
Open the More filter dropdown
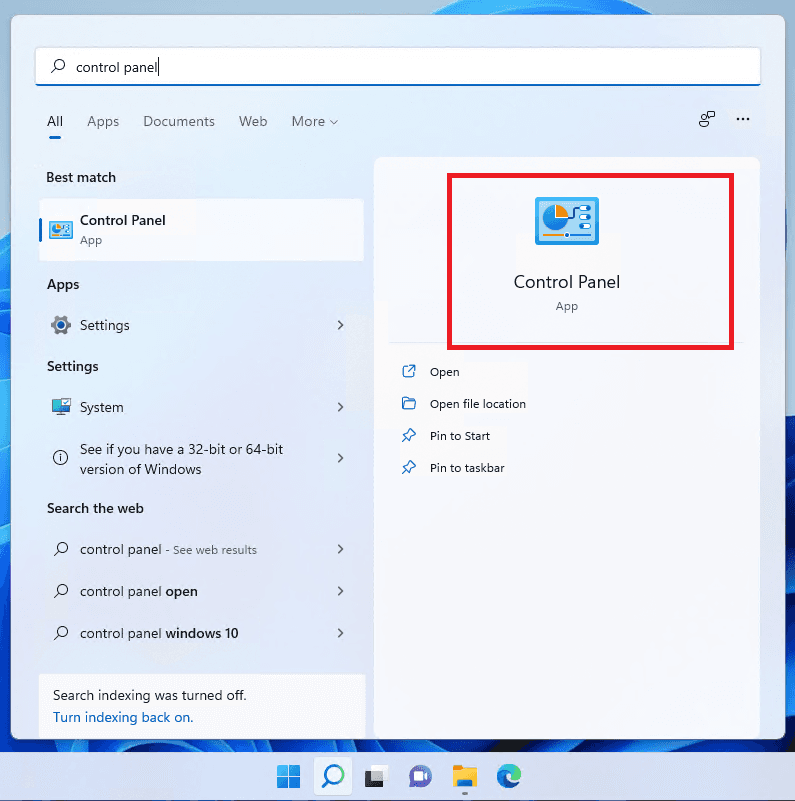pos(315,122)
